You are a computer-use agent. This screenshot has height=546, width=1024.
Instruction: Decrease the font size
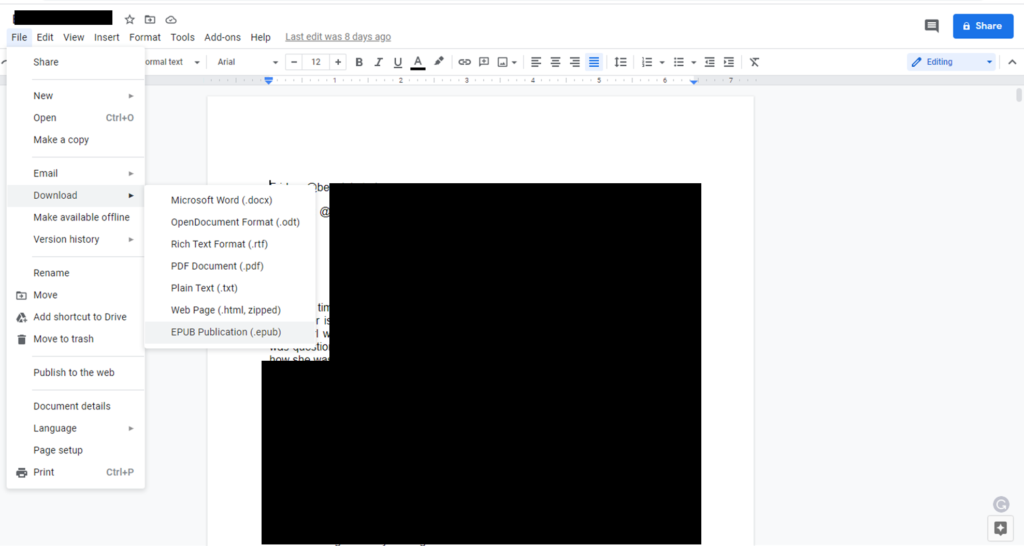(x=294, y=62)
